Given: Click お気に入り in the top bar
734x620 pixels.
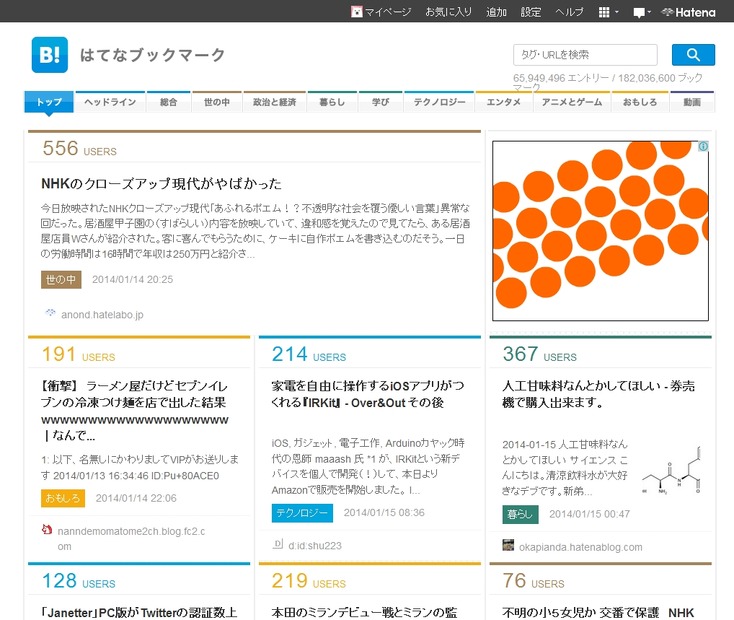Looking at the screenshot, I should (448, 12).
